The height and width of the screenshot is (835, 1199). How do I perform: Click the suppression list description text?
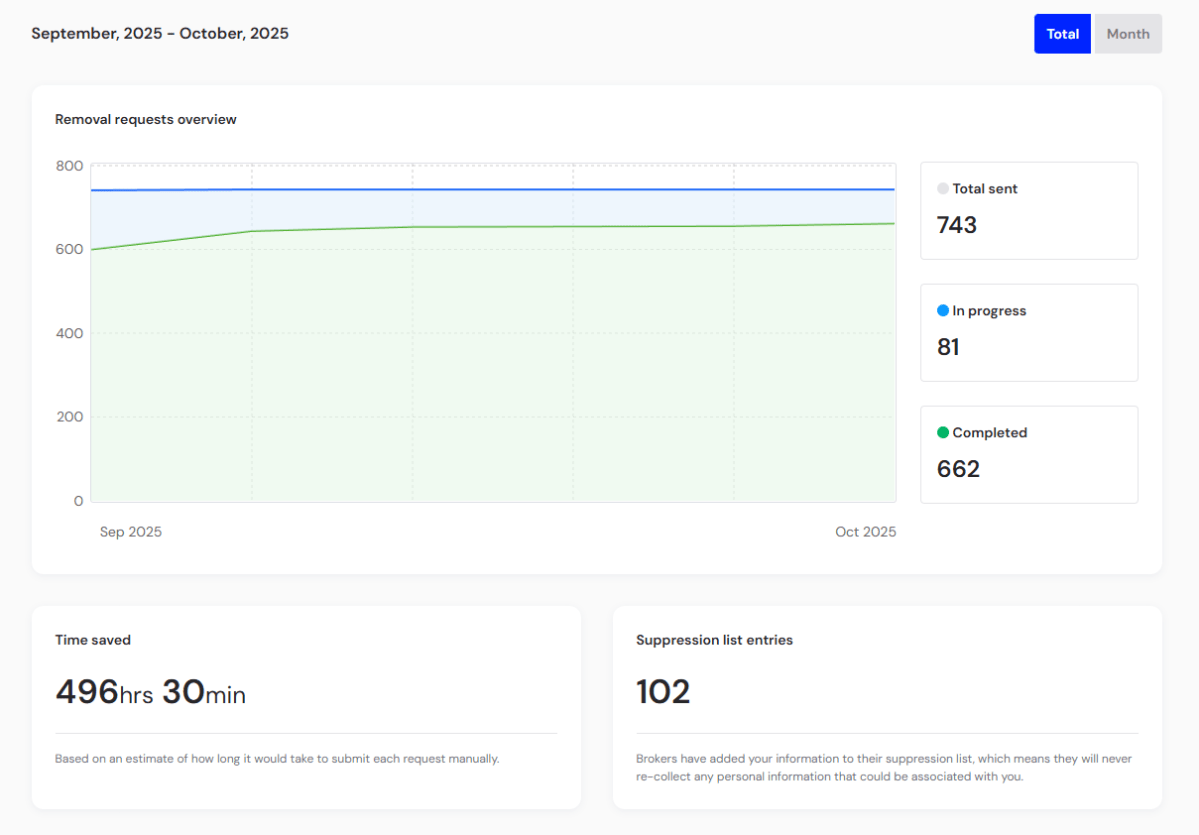(884, 767)
